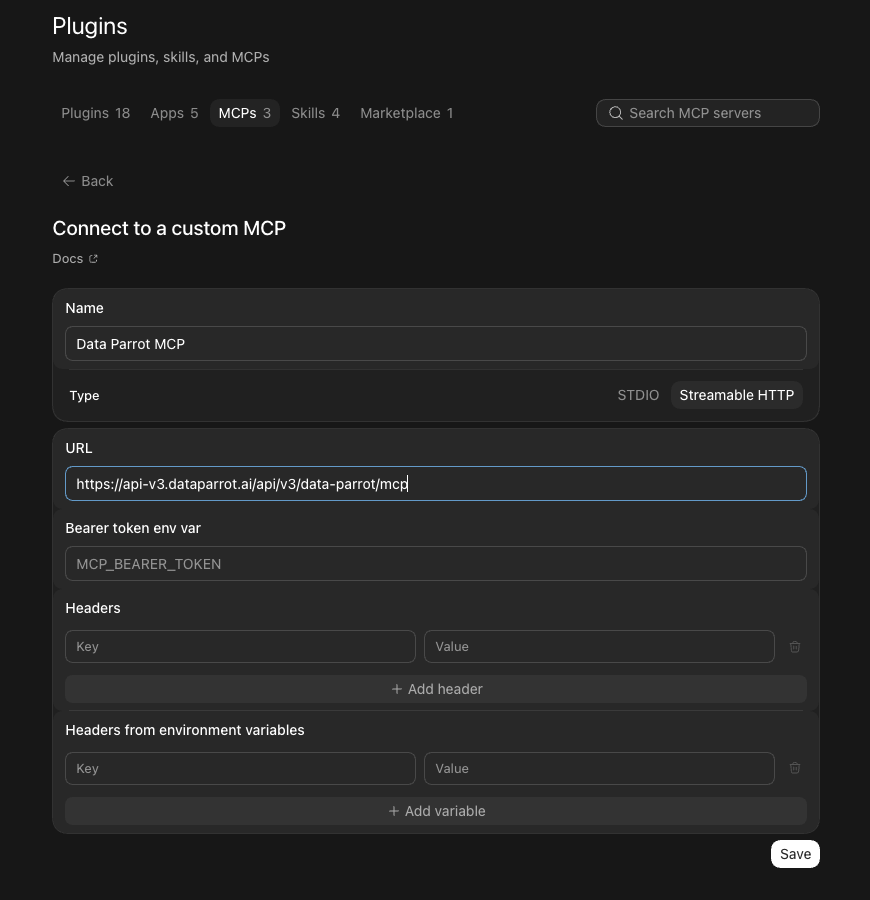Add a new header row

pos(436,689)
